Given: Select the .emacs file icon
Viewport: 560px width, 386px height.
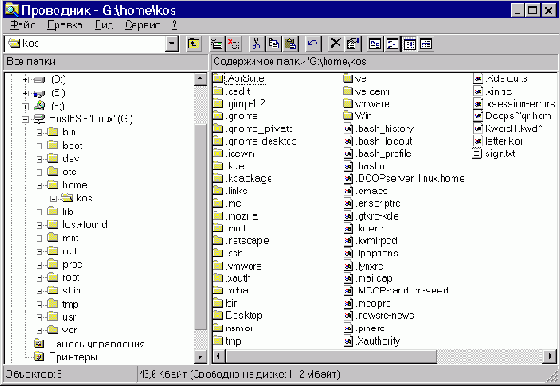Looking at the screenshot, I should 348,191.
